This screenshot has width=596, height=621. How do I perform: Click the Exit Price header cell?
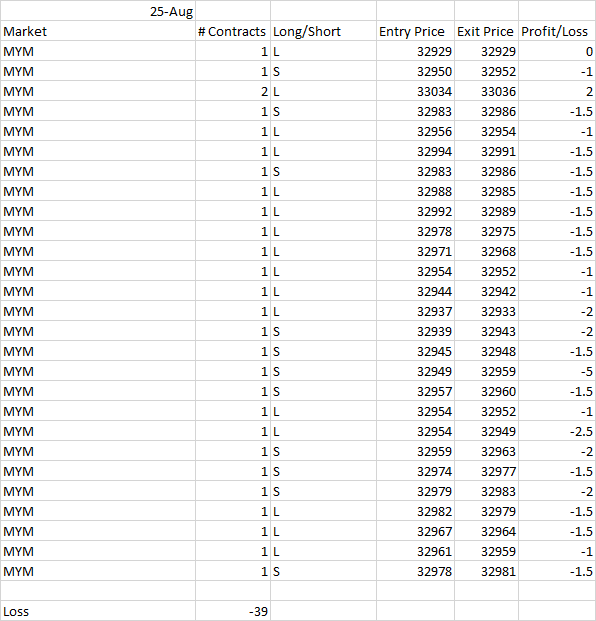click(486, 31)
